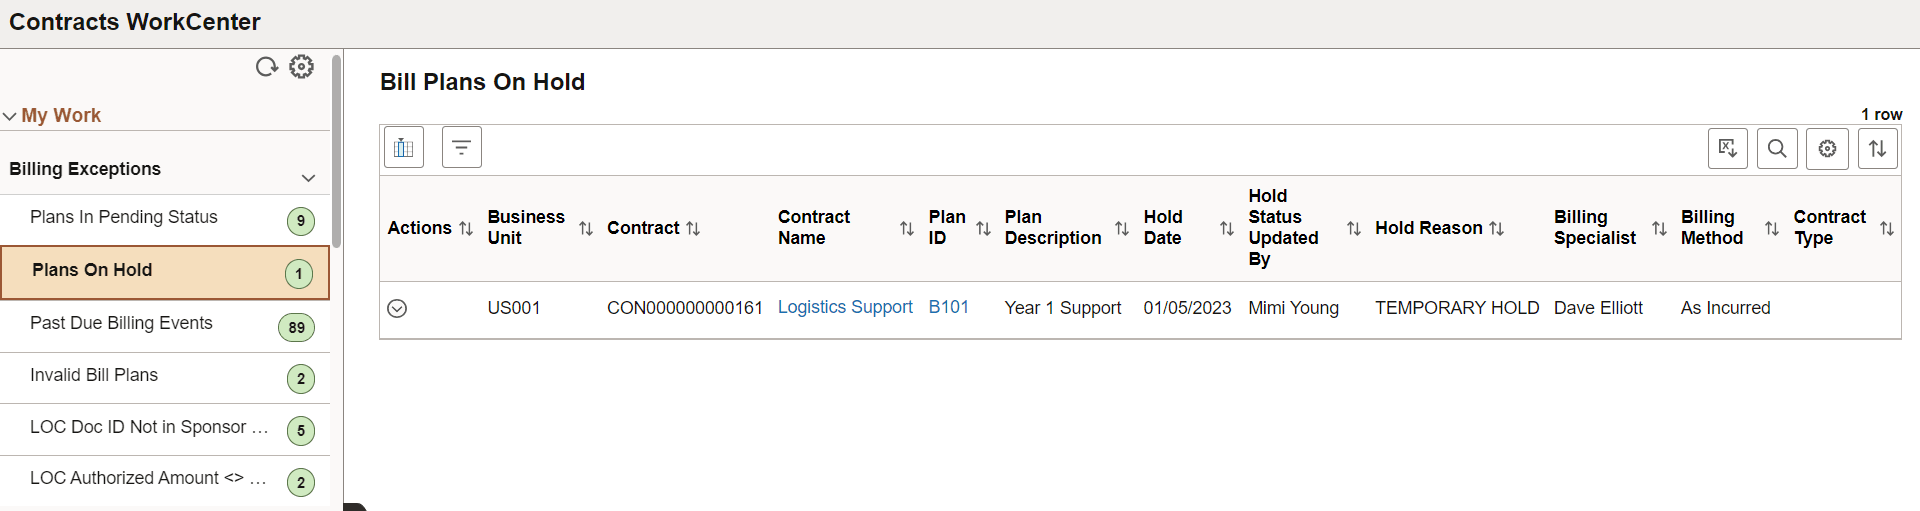Click the refresh icon in the left pane
This screenshot has width=1920, height=511.
point(266,67)
